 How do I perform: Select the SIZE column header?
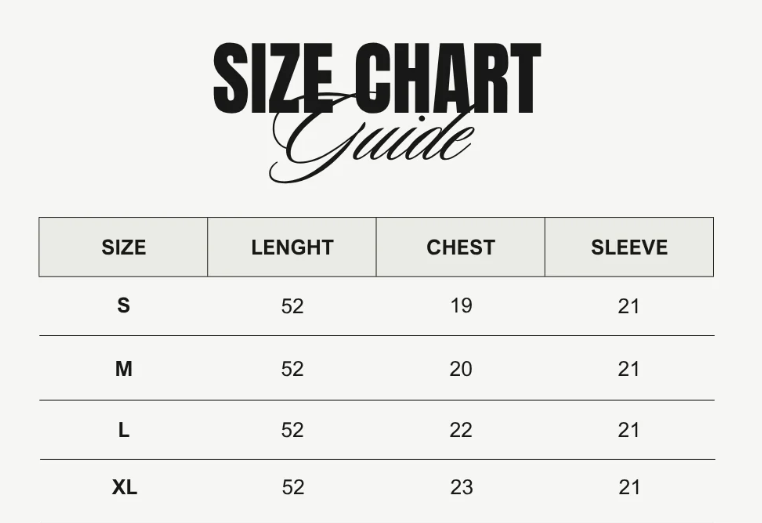123,247
